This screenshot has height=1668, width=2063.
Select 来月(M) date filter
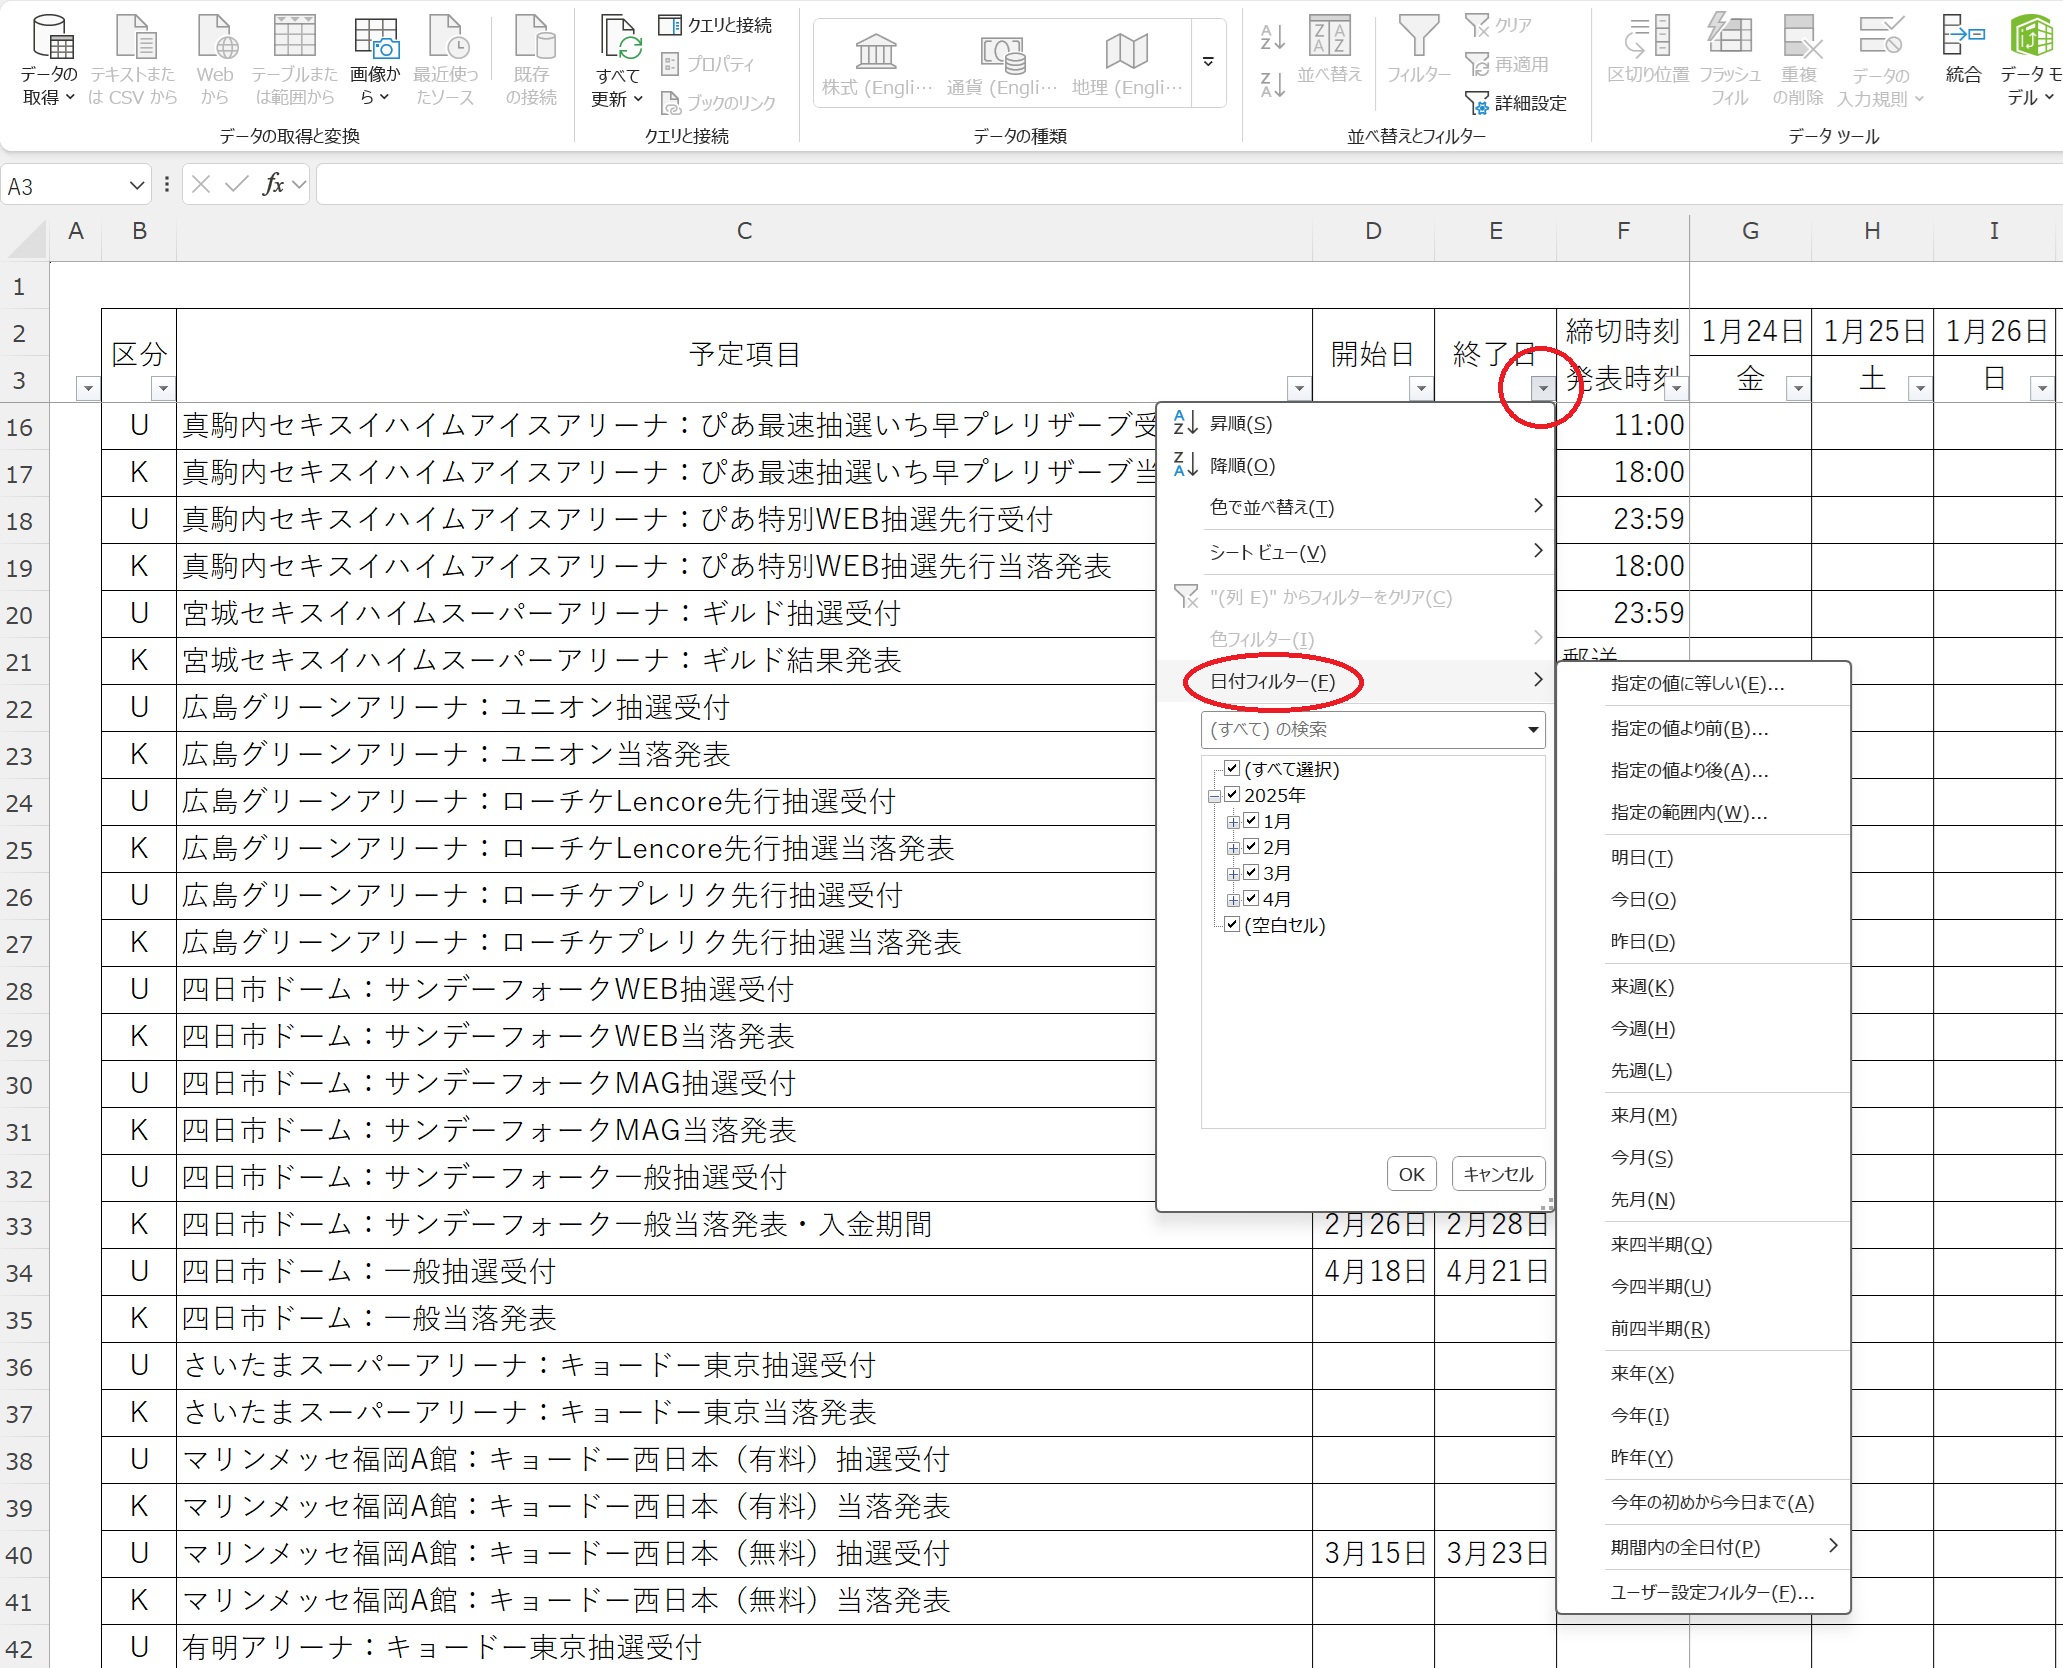click(x=1703, y=1116)
